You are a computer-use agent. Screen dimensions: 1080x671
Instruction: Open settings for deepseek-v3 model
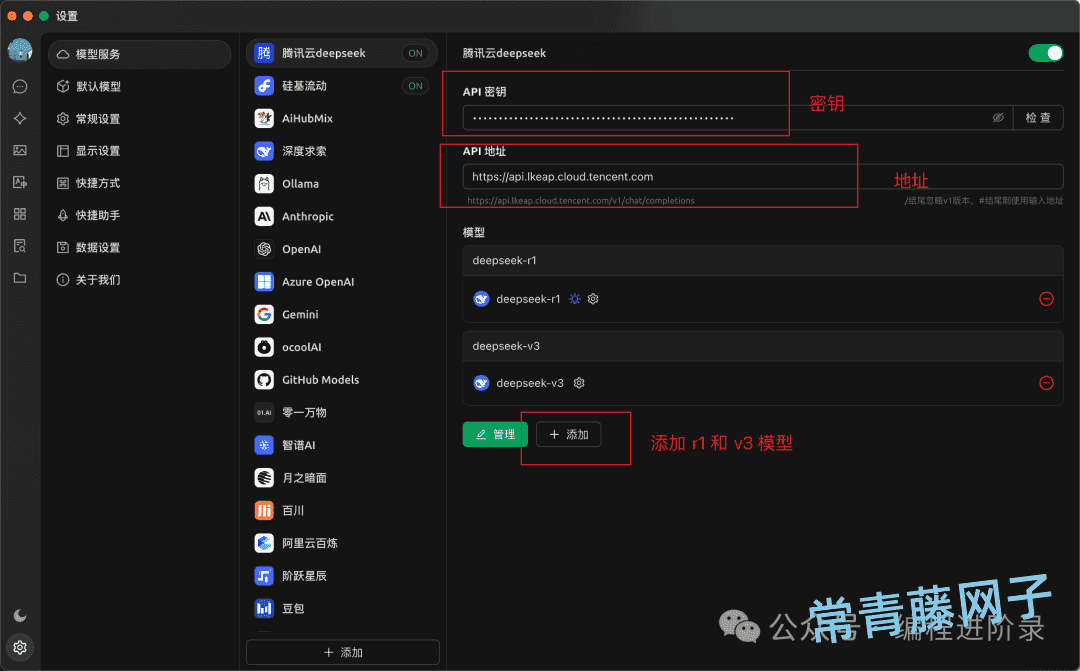[579, 383]
